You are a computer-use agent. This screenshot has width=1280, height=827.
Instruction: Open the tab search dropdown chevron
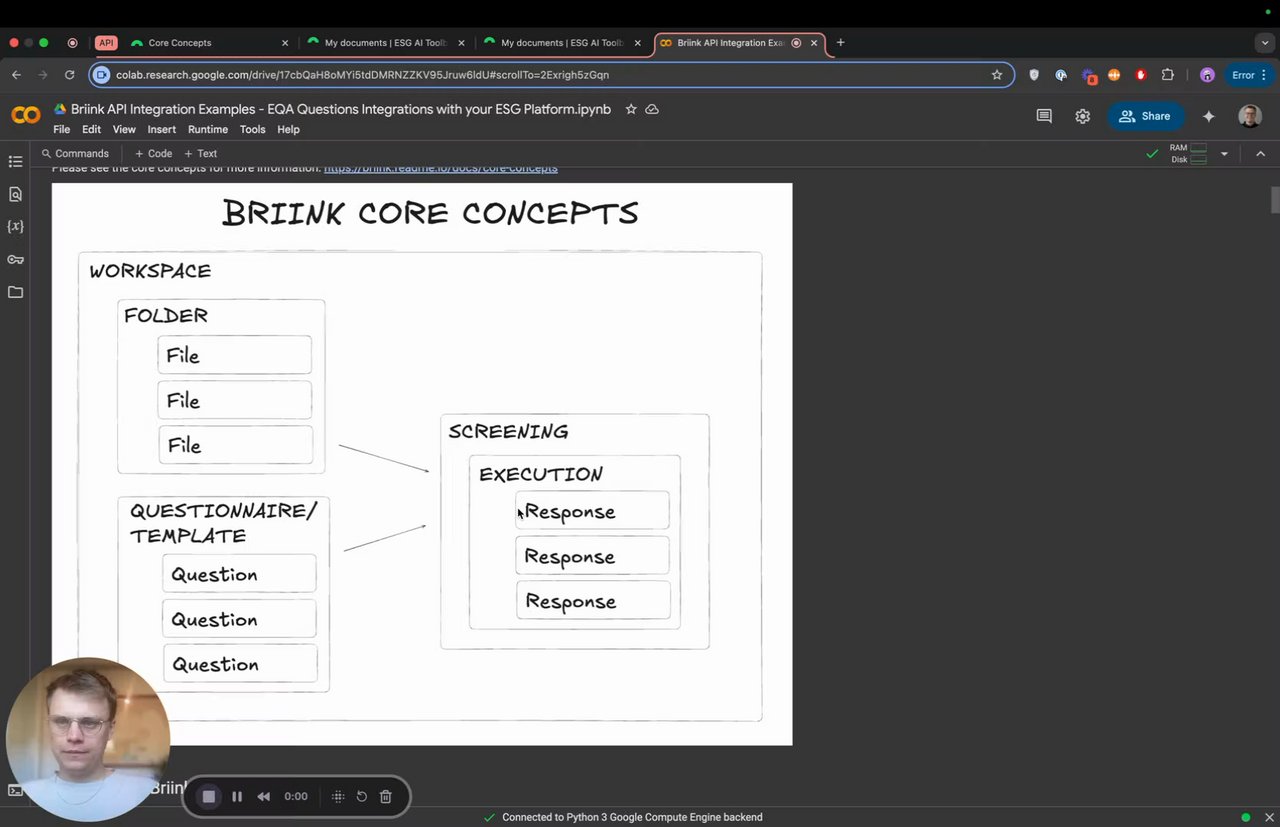pos(1265,43)
